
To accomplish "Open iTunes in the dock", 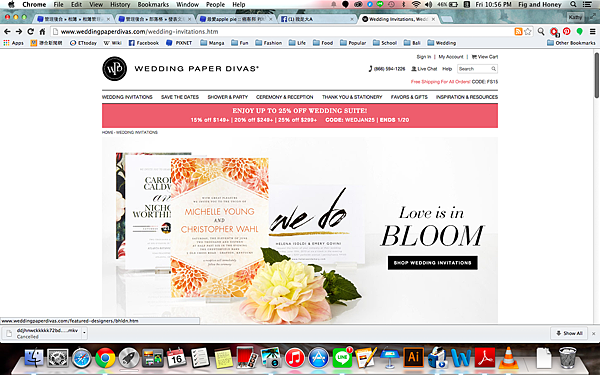I will pyautogui.click(x=295, y=358).
